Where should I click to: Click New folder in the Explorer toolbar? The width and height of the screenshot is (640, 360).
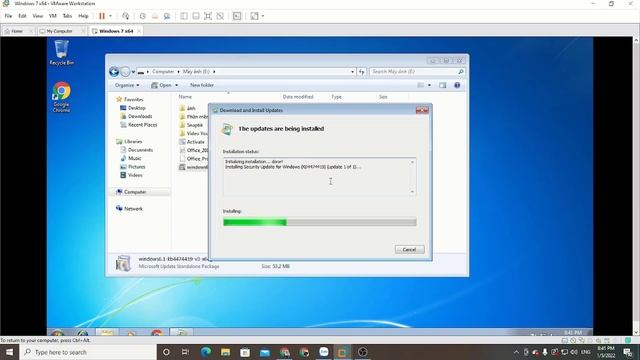tap(202, 85)
